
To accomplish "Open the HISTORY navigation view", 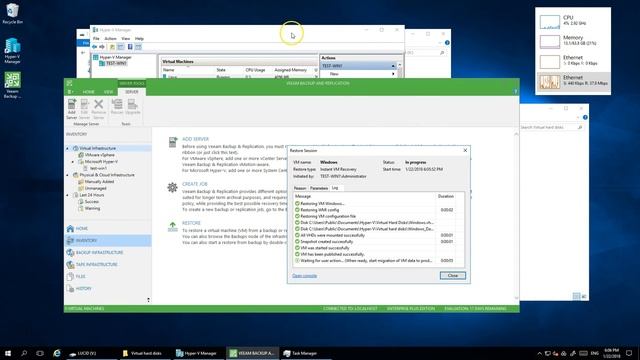I will (108, 289).
